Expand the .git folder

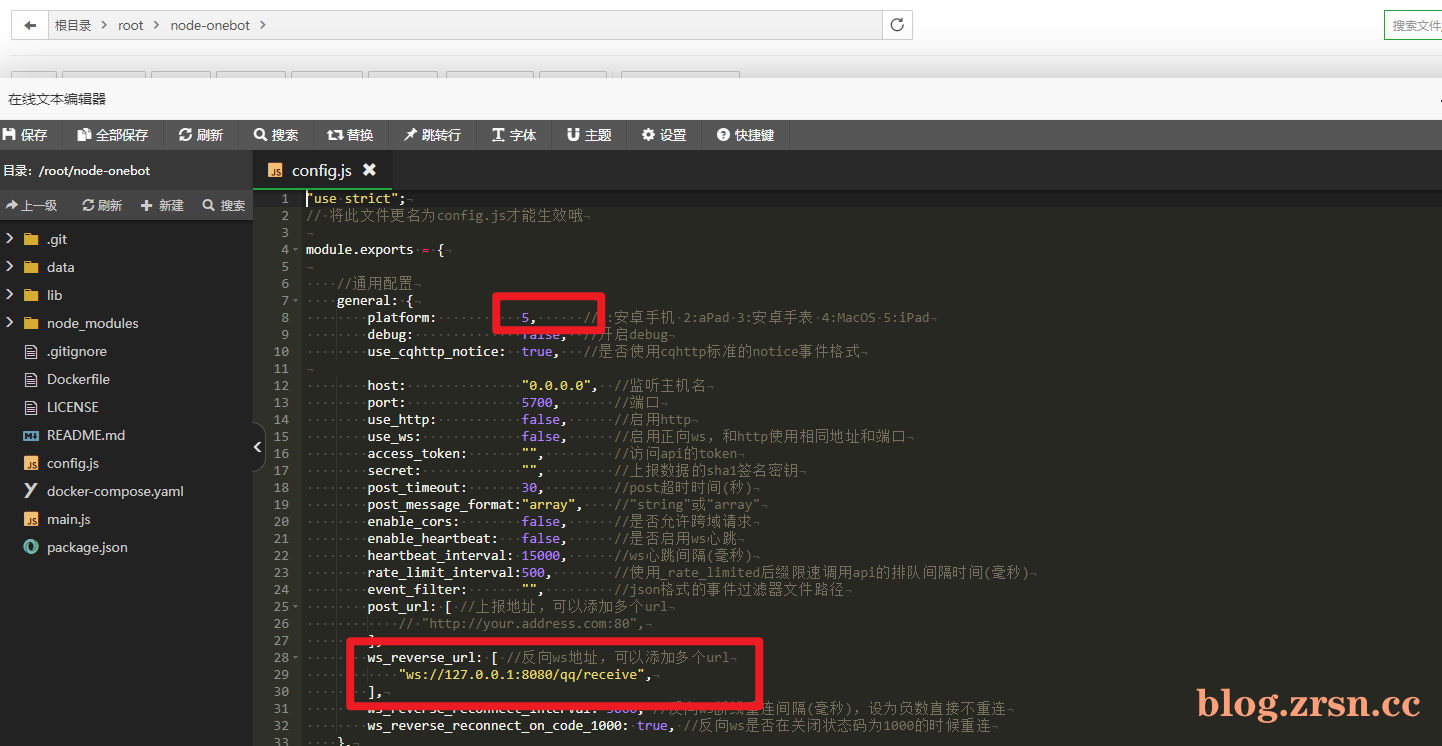[10, 239]
